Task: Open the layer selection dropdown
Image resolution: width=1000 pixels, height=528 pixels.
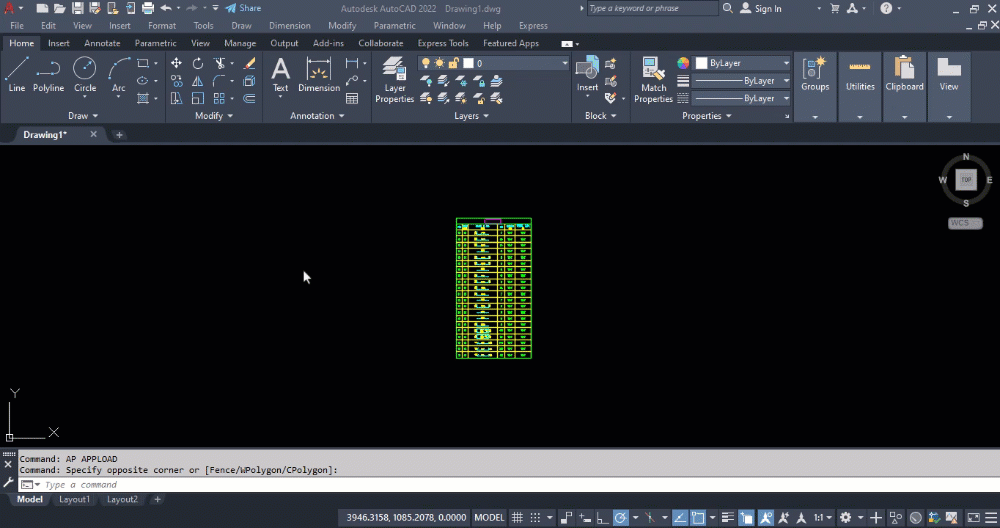Action: (563, 63)
